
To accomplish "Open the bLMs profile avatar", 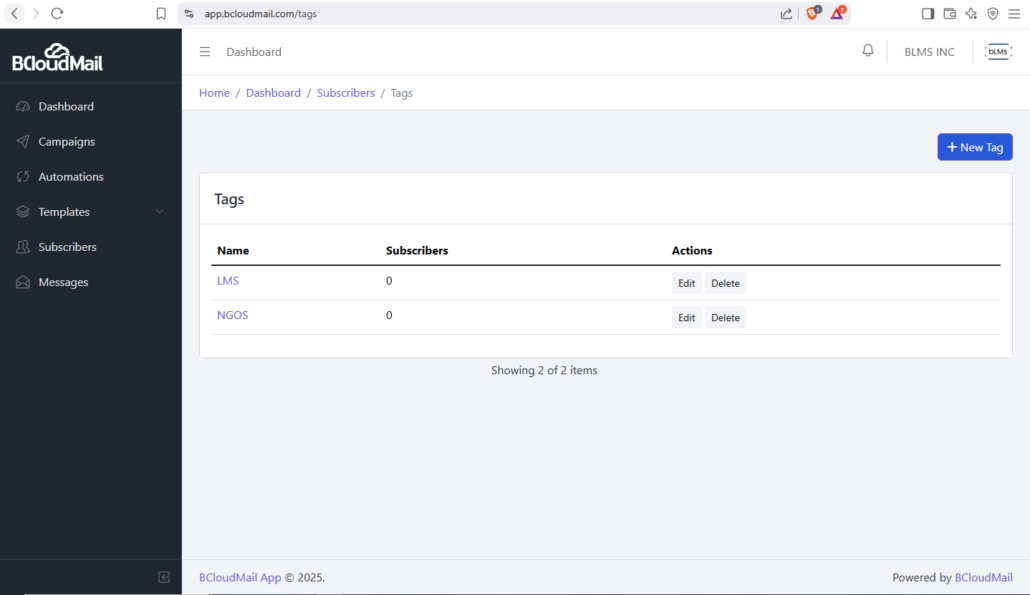I will 998,51.
